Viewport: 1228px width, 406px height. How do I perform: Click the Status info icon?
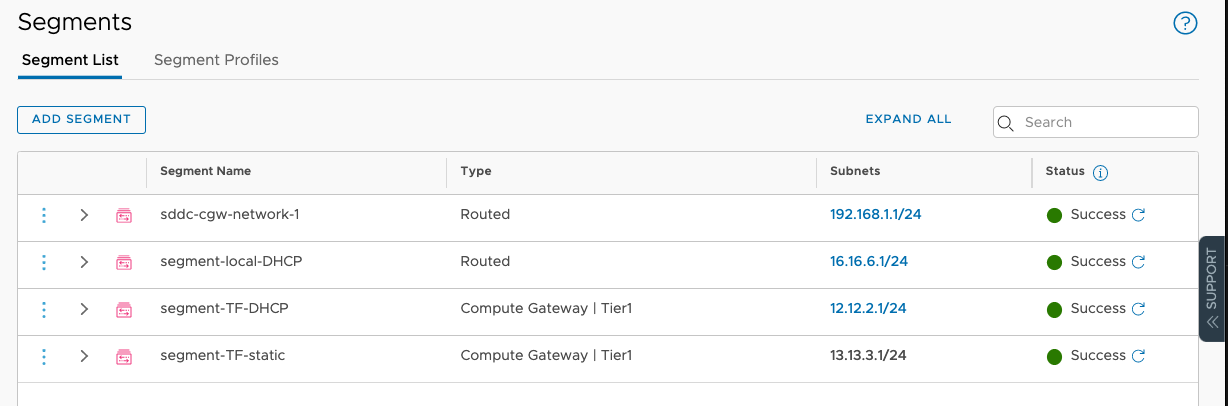[1101, 173]
